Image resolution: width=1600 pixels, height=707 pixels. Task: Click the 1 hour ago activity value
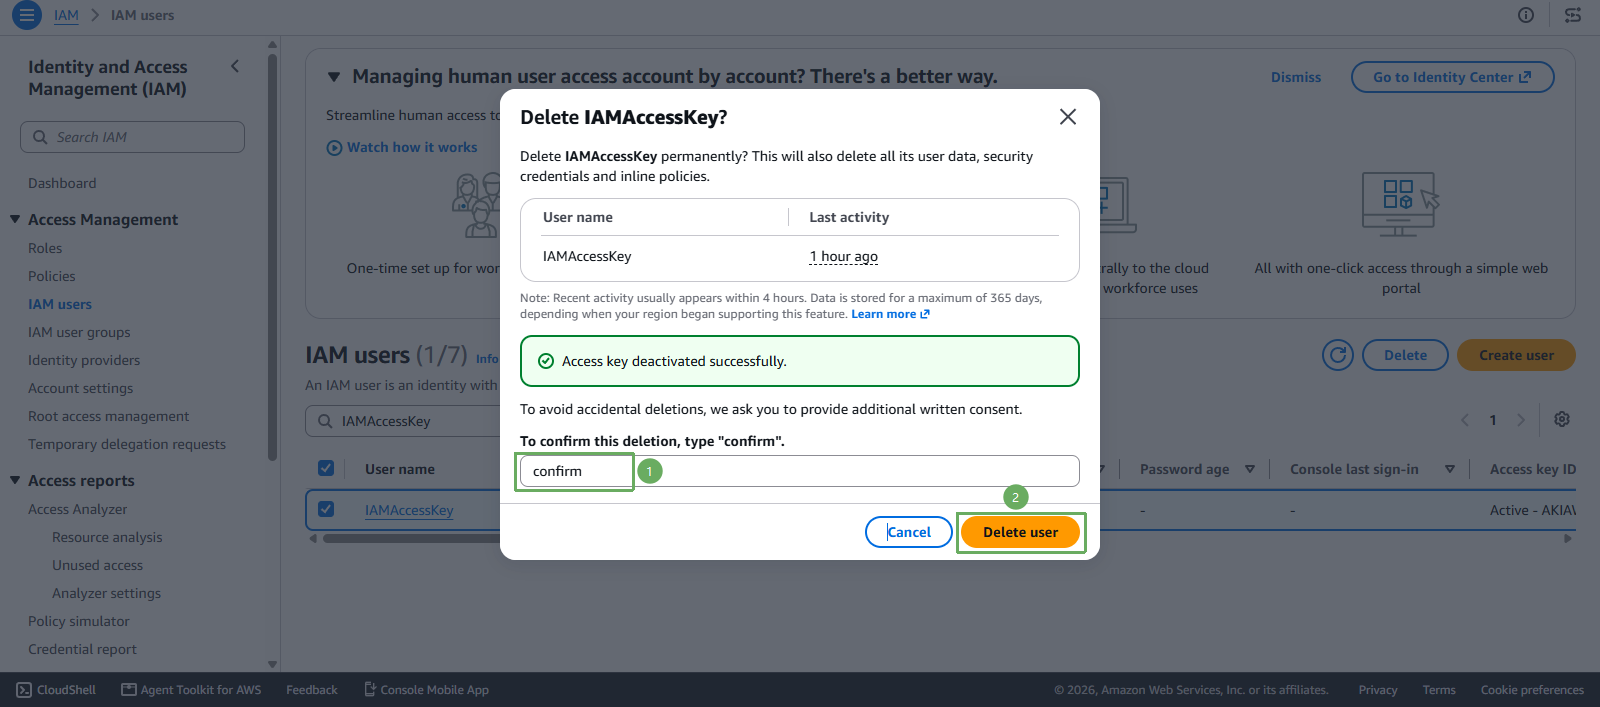coord(843,256)
